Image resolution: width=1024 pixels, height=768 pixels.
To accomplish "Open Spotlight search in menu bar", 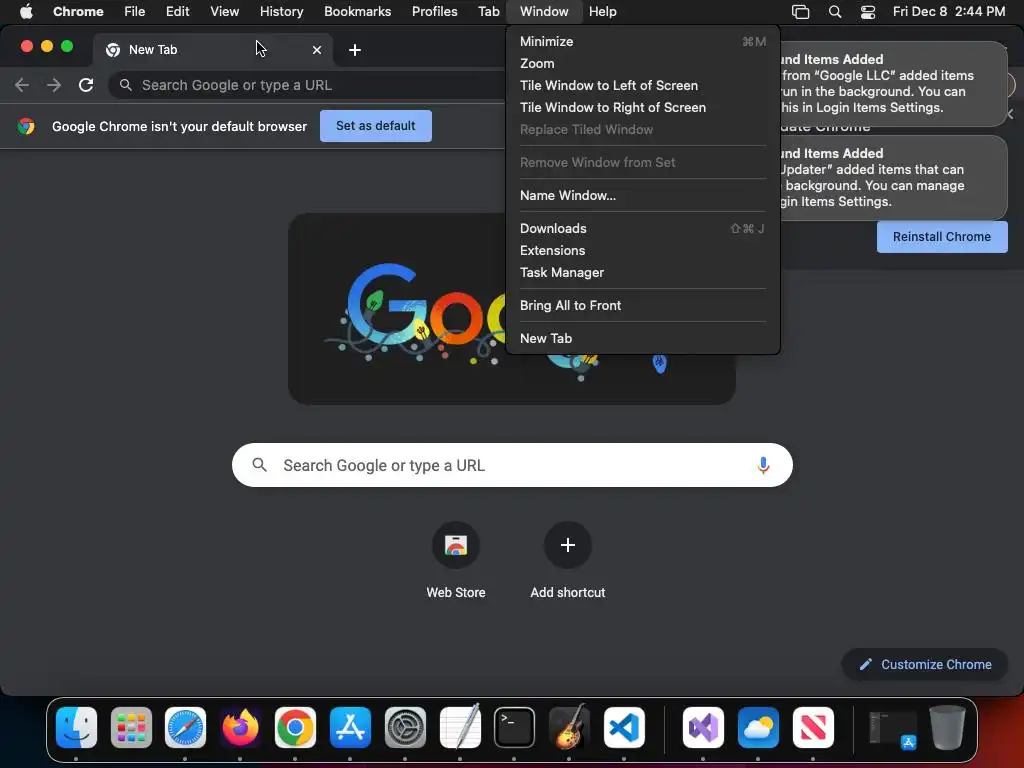I will tap(835, 12).
